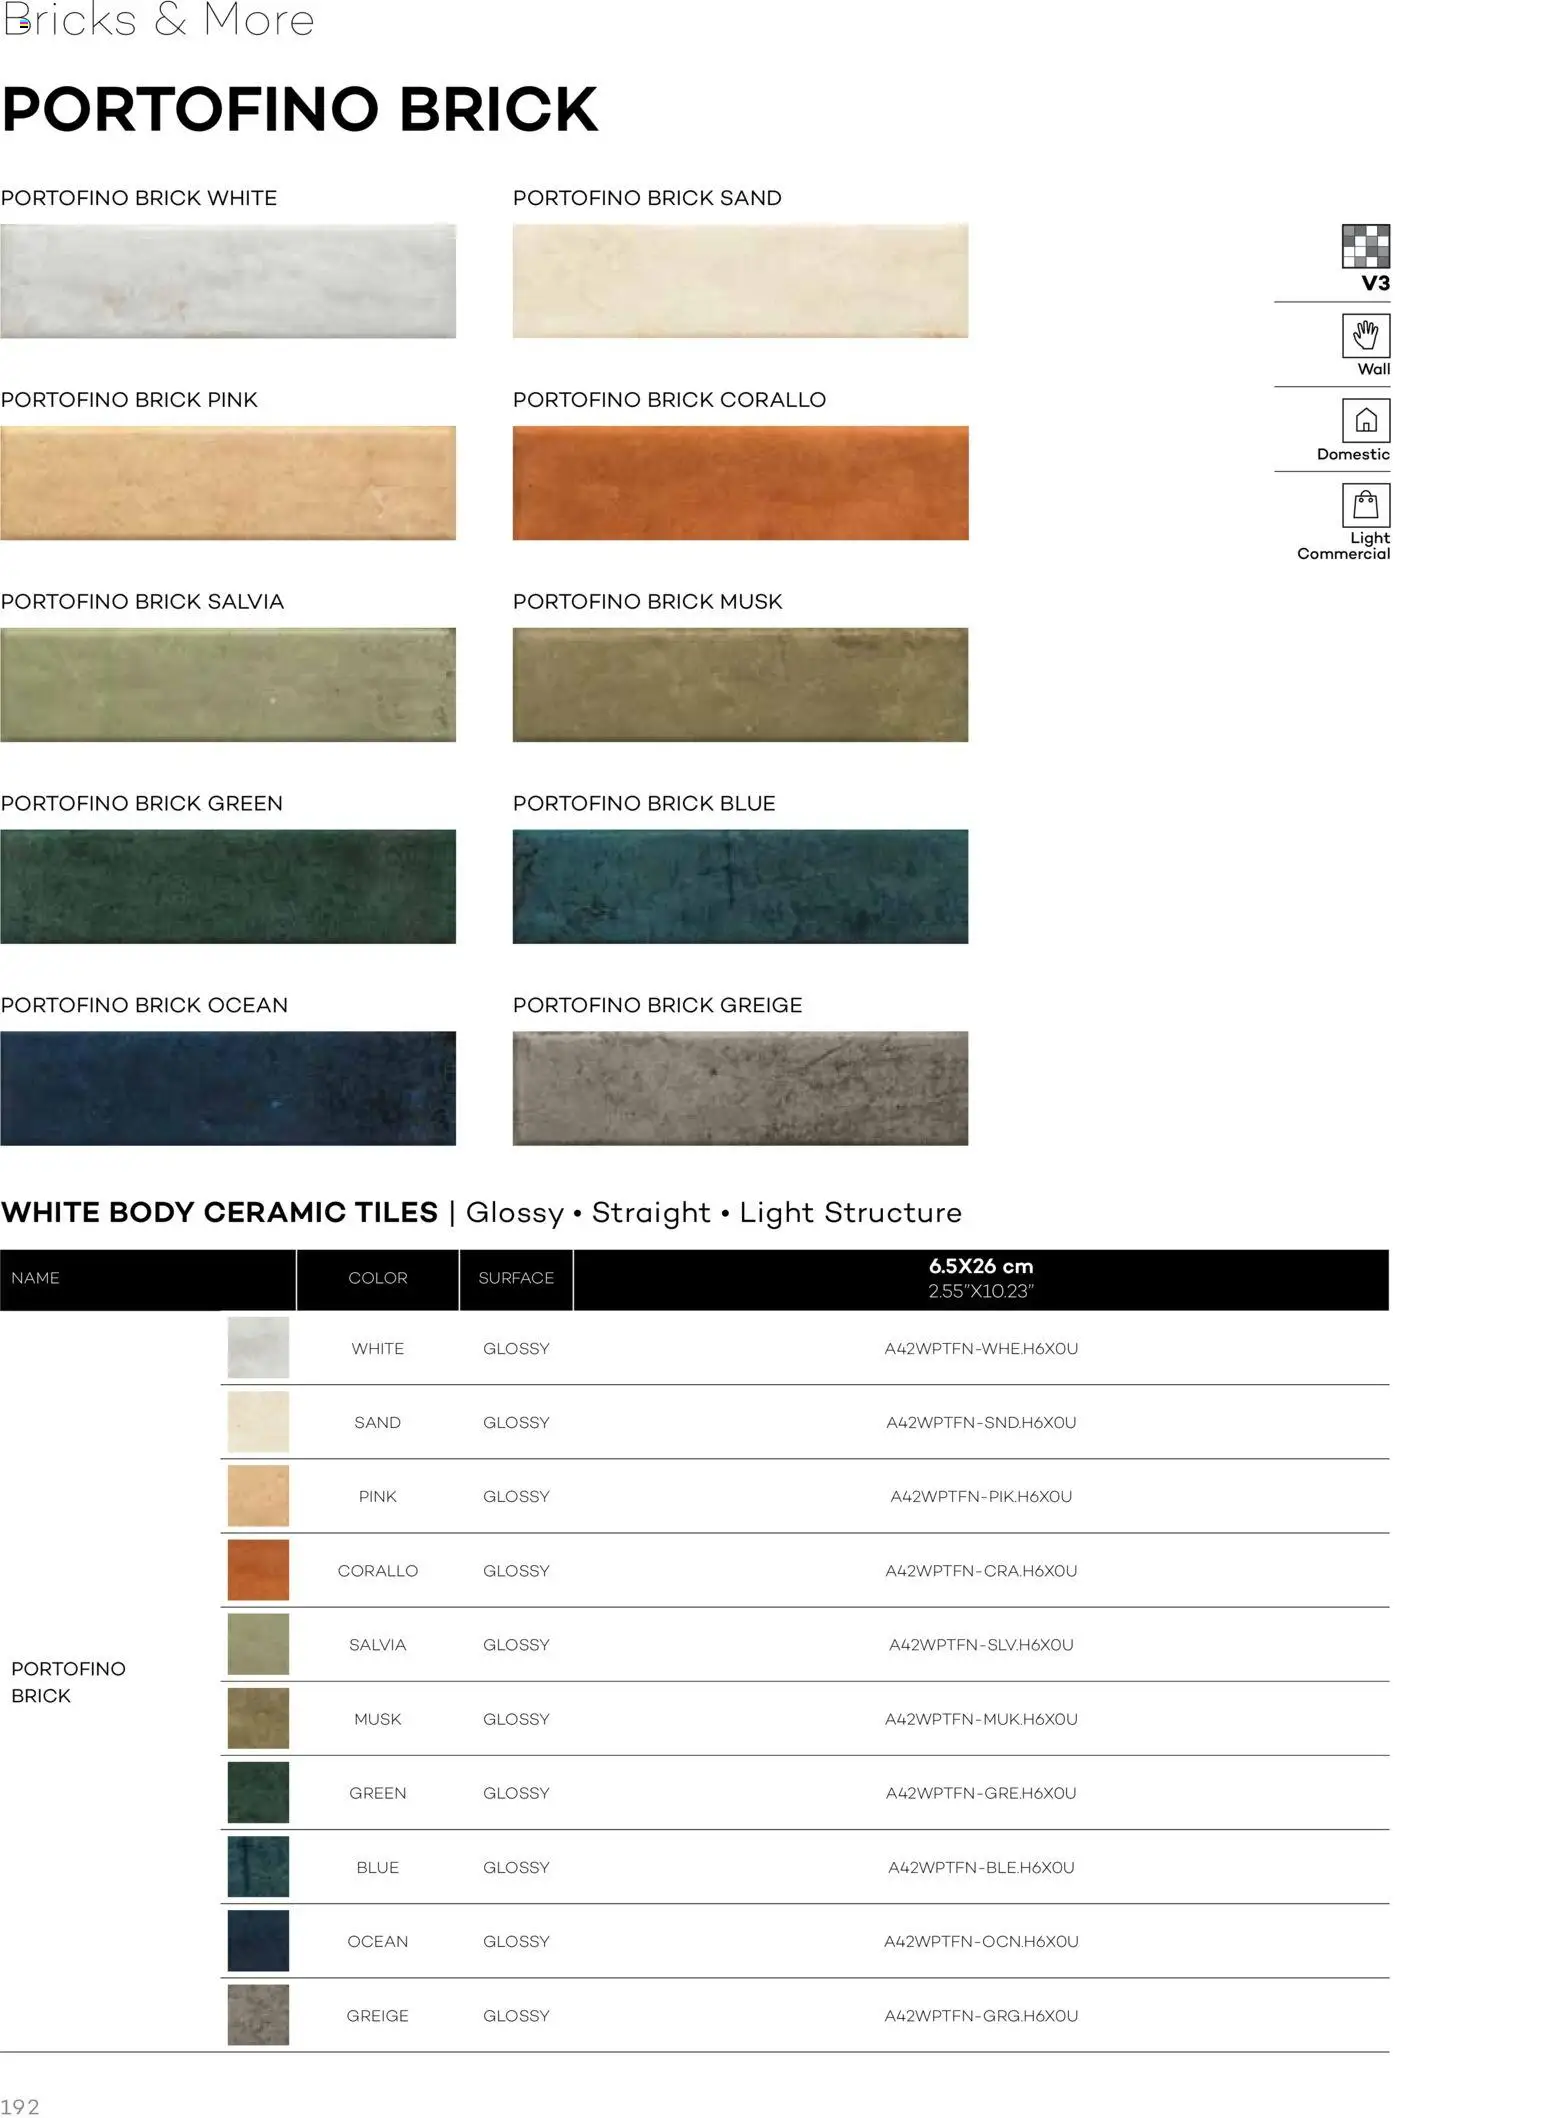The height and width of the screenshot is (2118, 1550).
Task: Click the BLUE color name cell
Action: 378,1867
